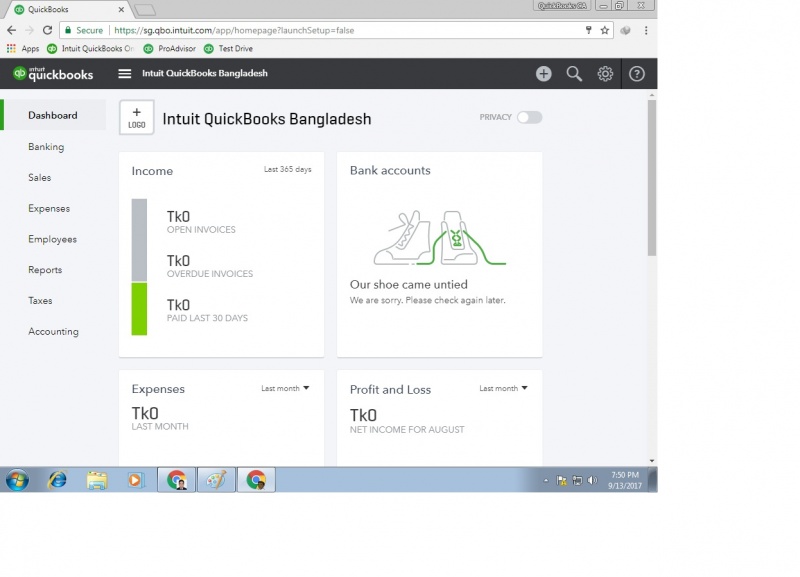Open File Explorer from taskbar
The height and width of the screenshot is (577, 800).
tap(97, 480)
